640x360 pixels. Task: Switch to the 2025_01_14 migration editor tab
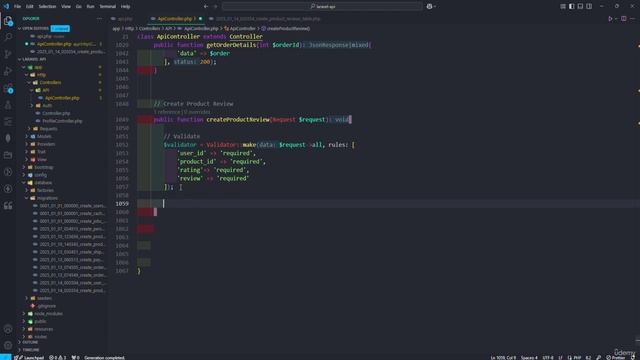click(x=268, y=19)
